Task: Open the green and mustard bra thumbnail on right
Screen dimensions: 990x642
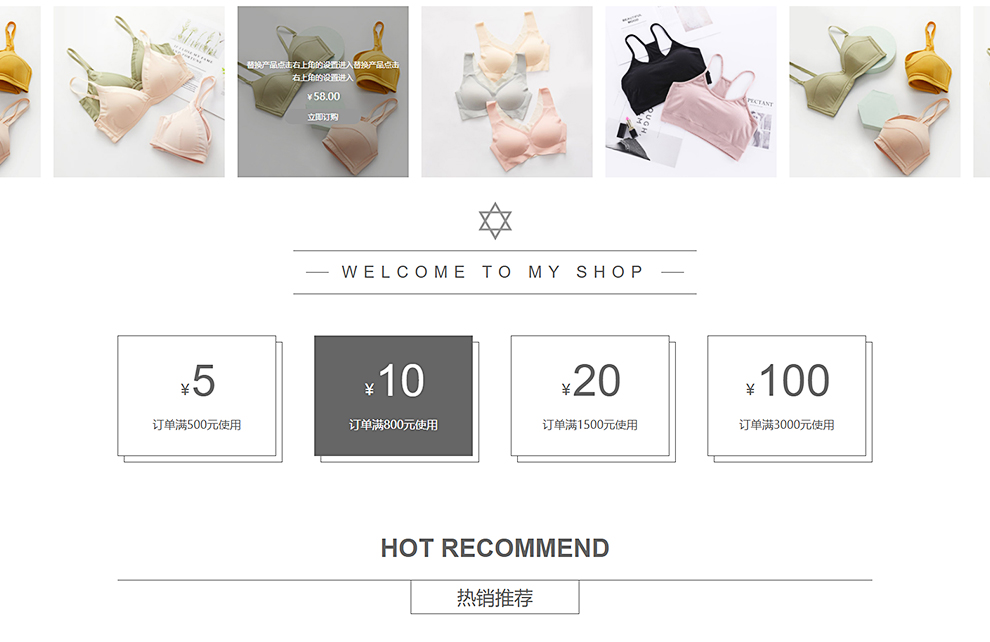Action: click(x=874, y=92)
